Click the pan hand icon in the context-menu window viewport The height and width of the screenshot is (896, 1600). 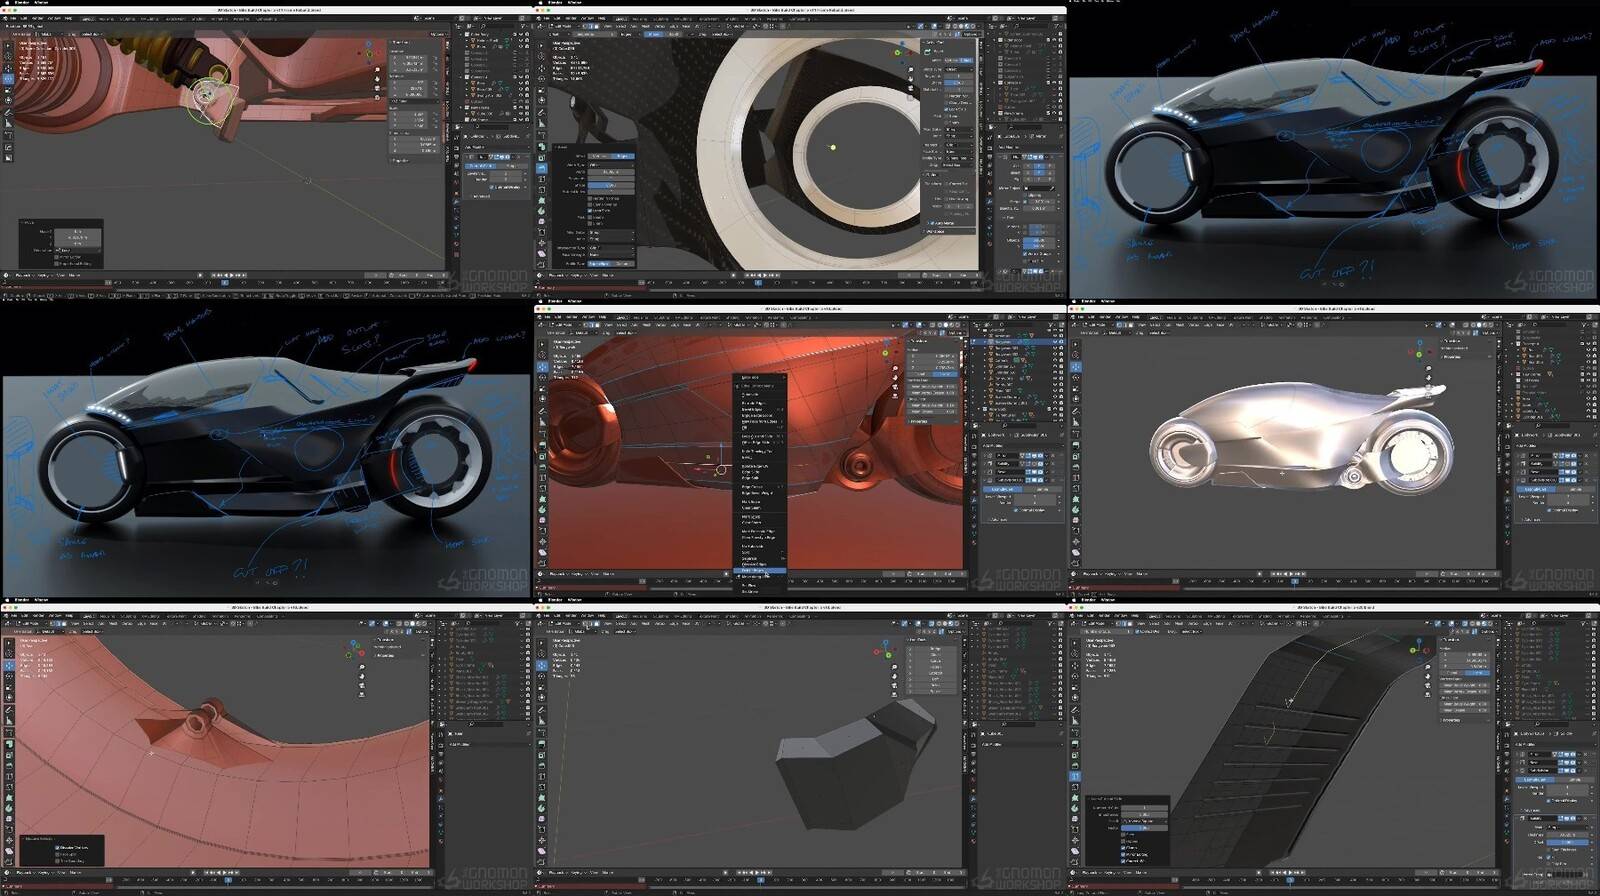point(895,377)
